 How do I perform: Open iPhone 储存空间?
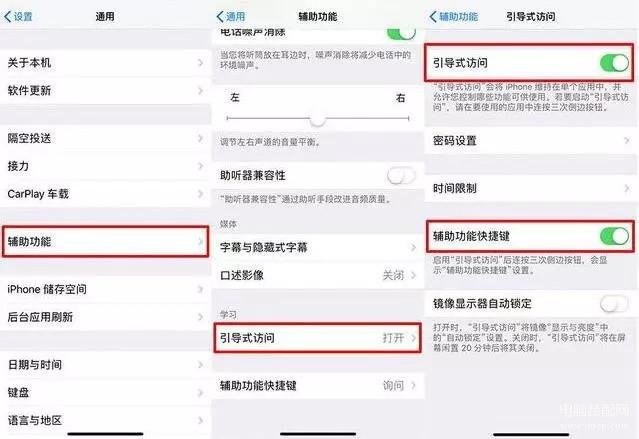tap(105, 289)
